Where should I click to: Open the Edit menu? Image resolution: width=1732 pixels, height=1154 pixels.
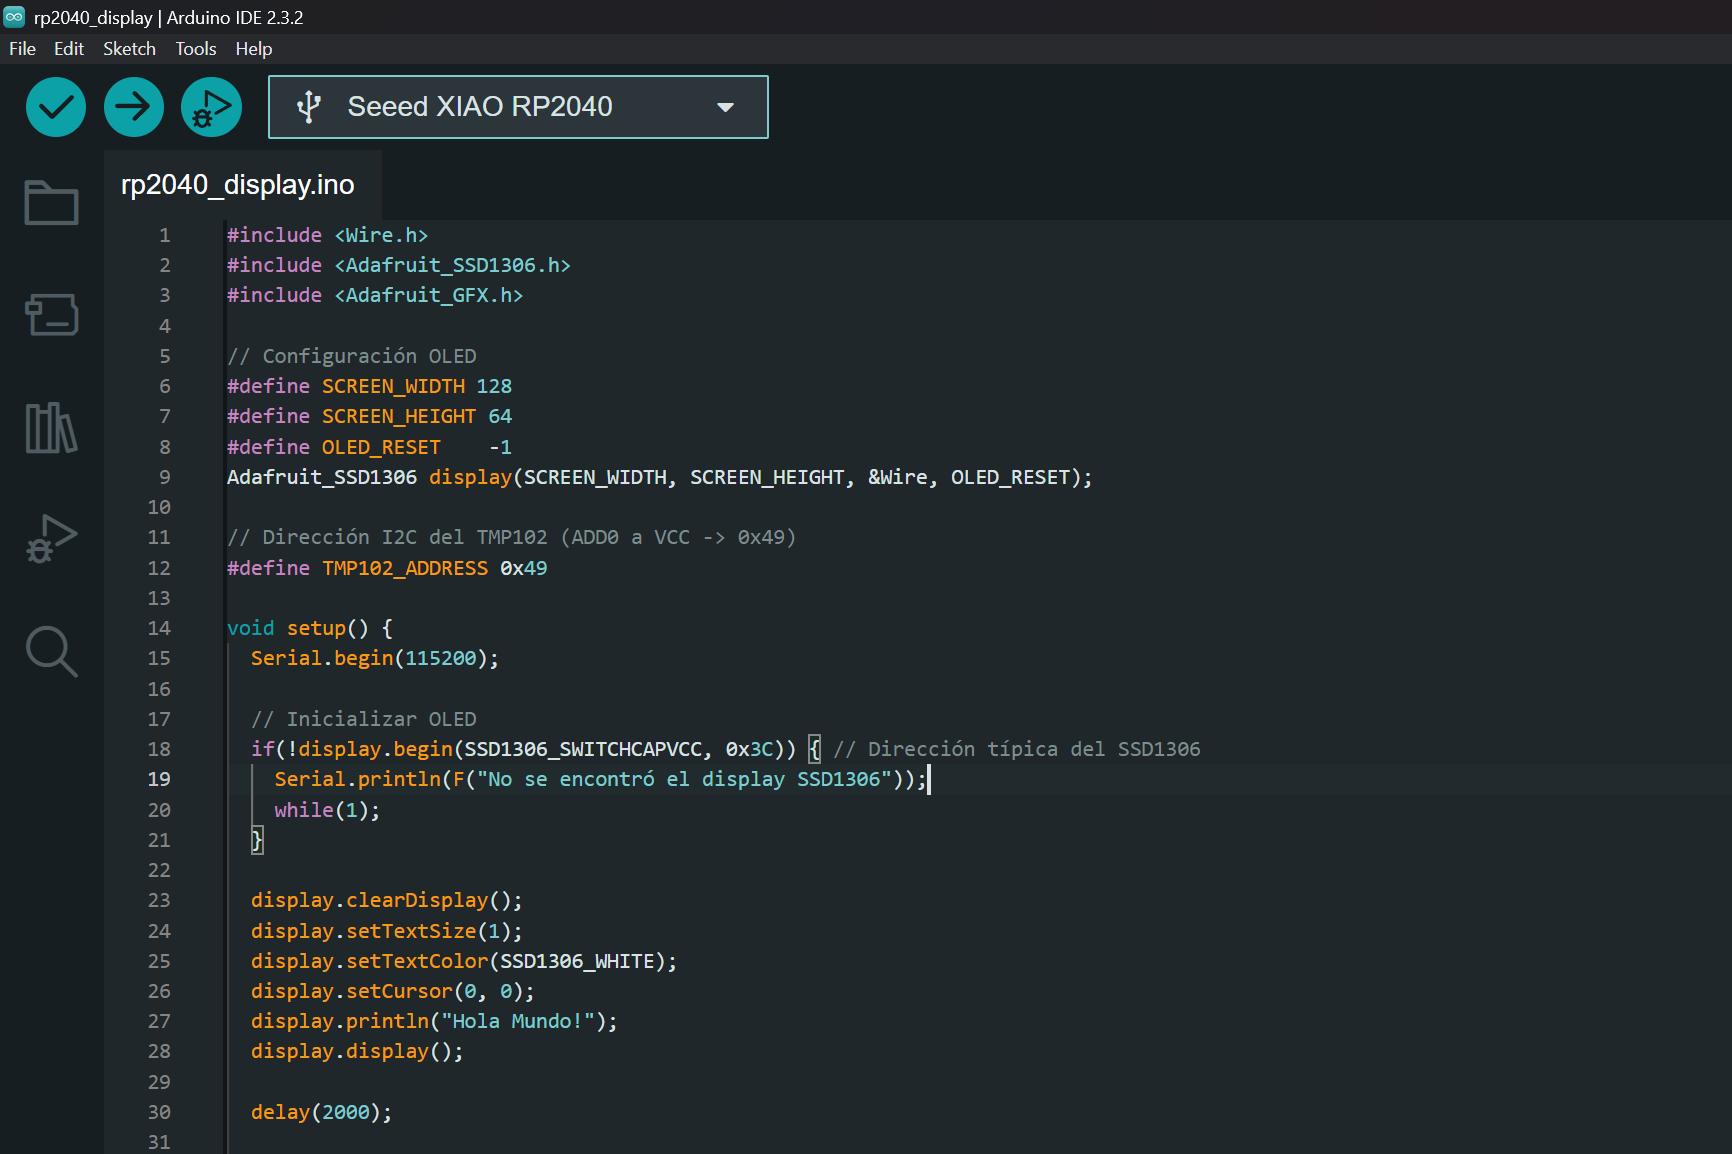[69, 49]
